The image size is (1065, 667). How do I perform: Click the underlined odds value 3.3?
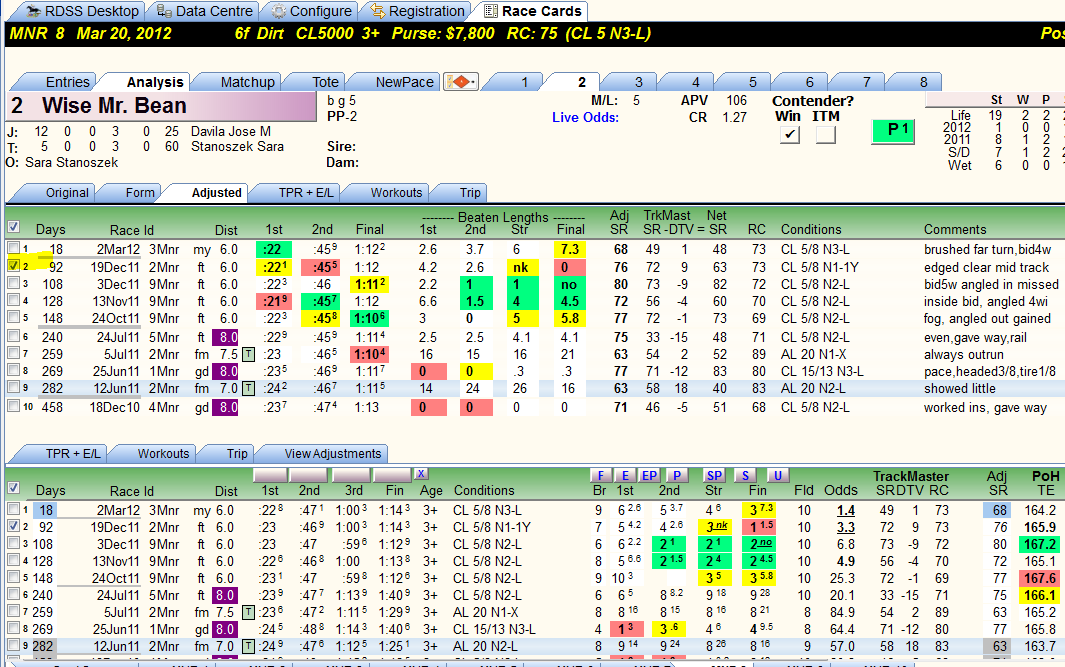tap(846, 527)
